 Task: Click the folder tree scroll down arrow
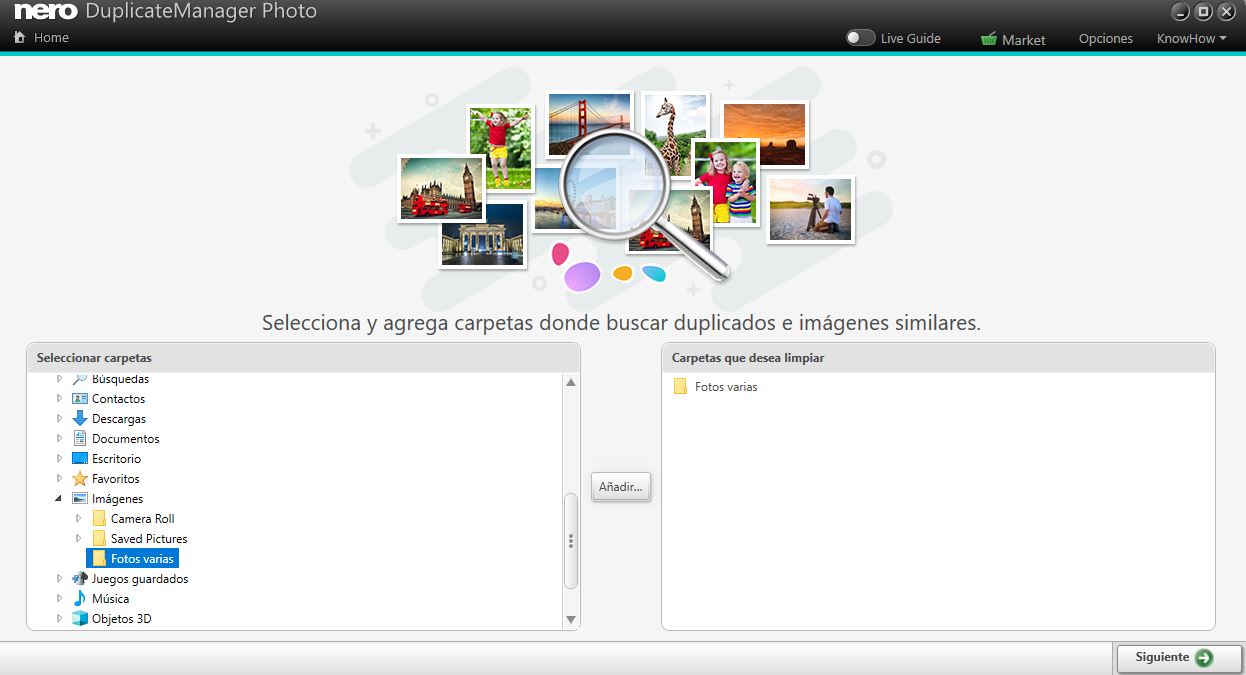coord(571,620)
